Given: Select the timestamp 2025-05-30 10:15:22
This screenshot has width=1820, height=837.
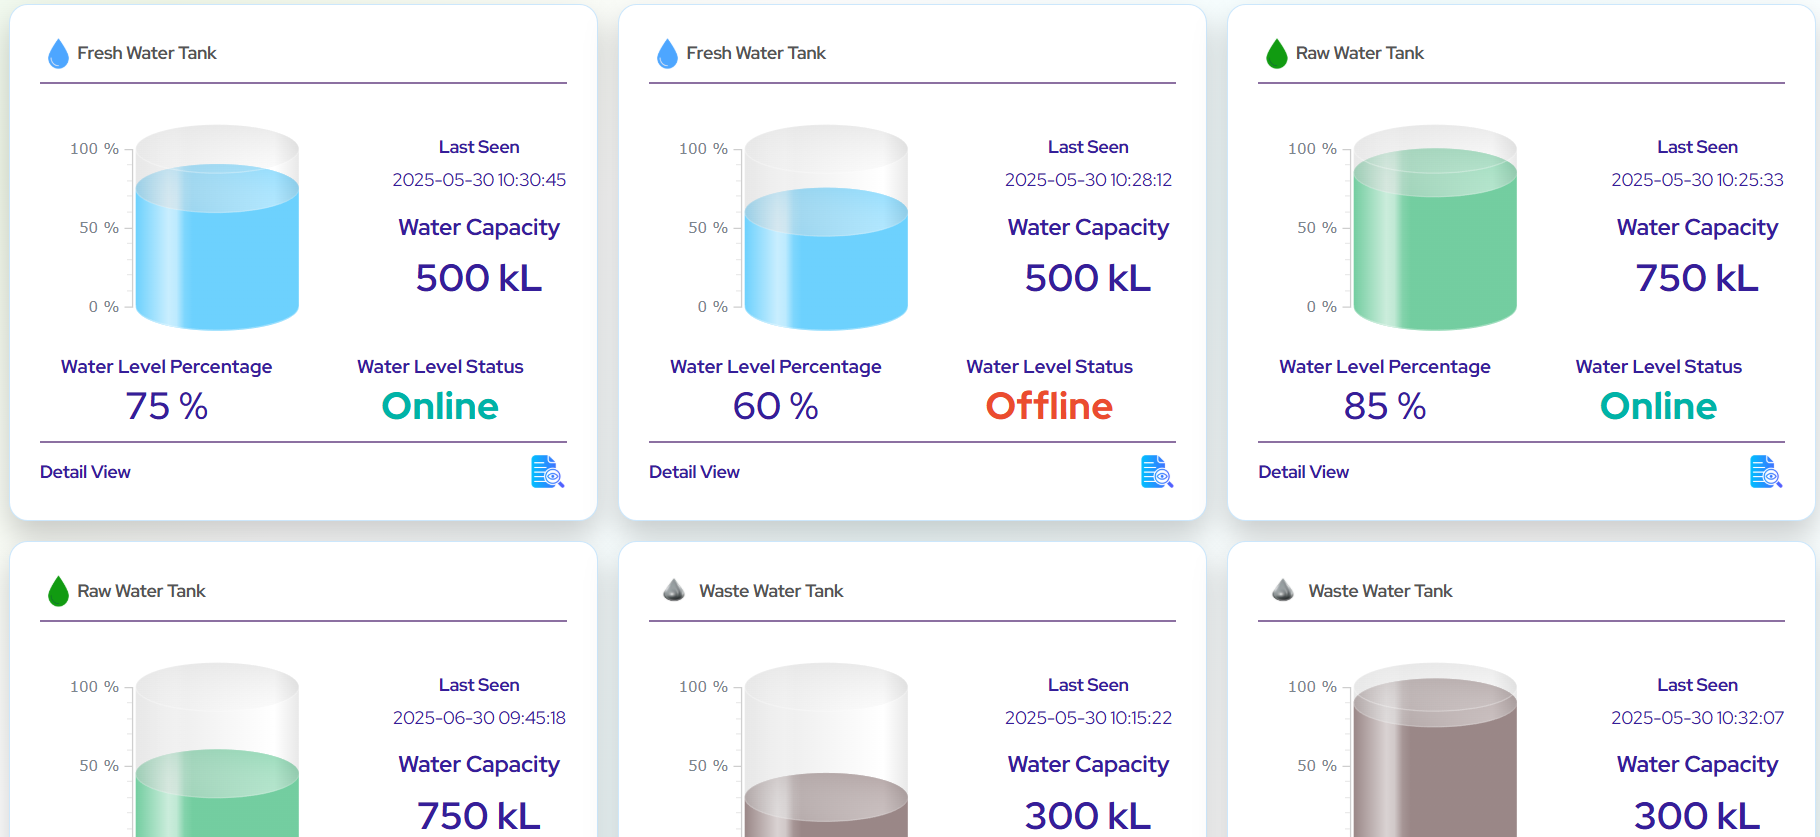Looking at the screenshot, I should 1088,718.
